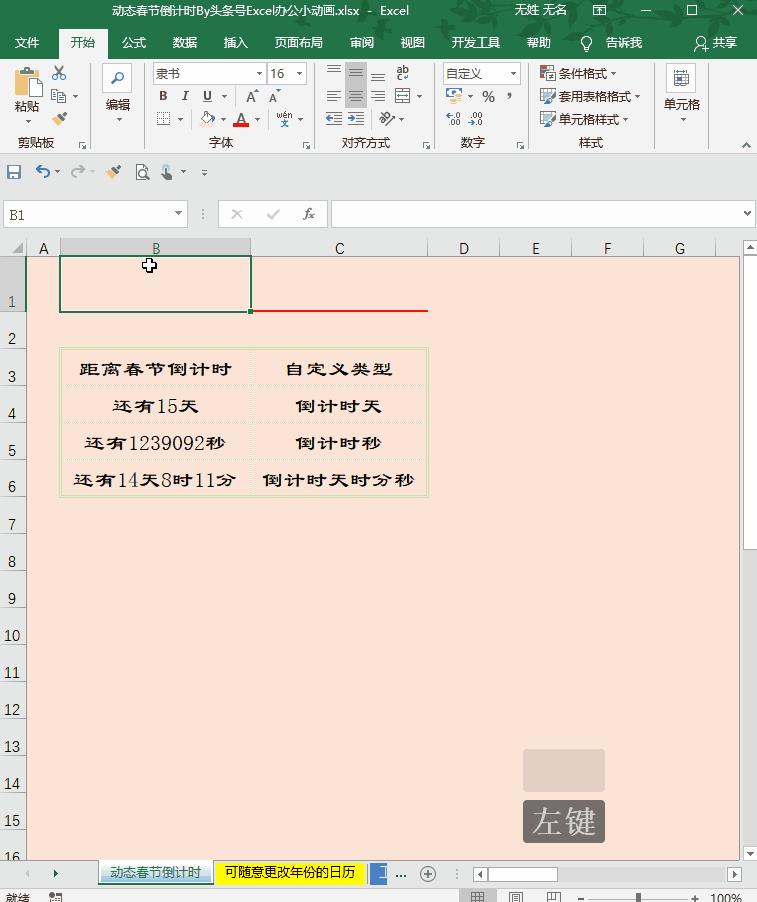Image resolution: width=757 pixels, height=902 pixels.
Task: Align text right
Action: [378, 96]
